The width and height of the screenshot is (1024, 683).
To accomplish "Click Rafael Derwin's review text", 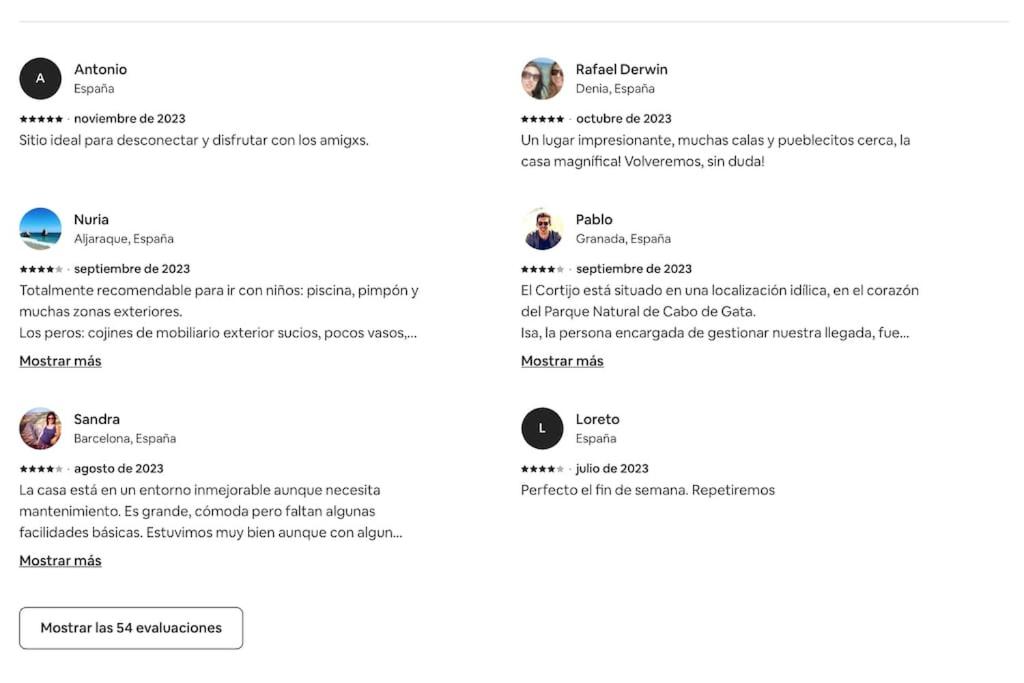I will coord(715,151).
